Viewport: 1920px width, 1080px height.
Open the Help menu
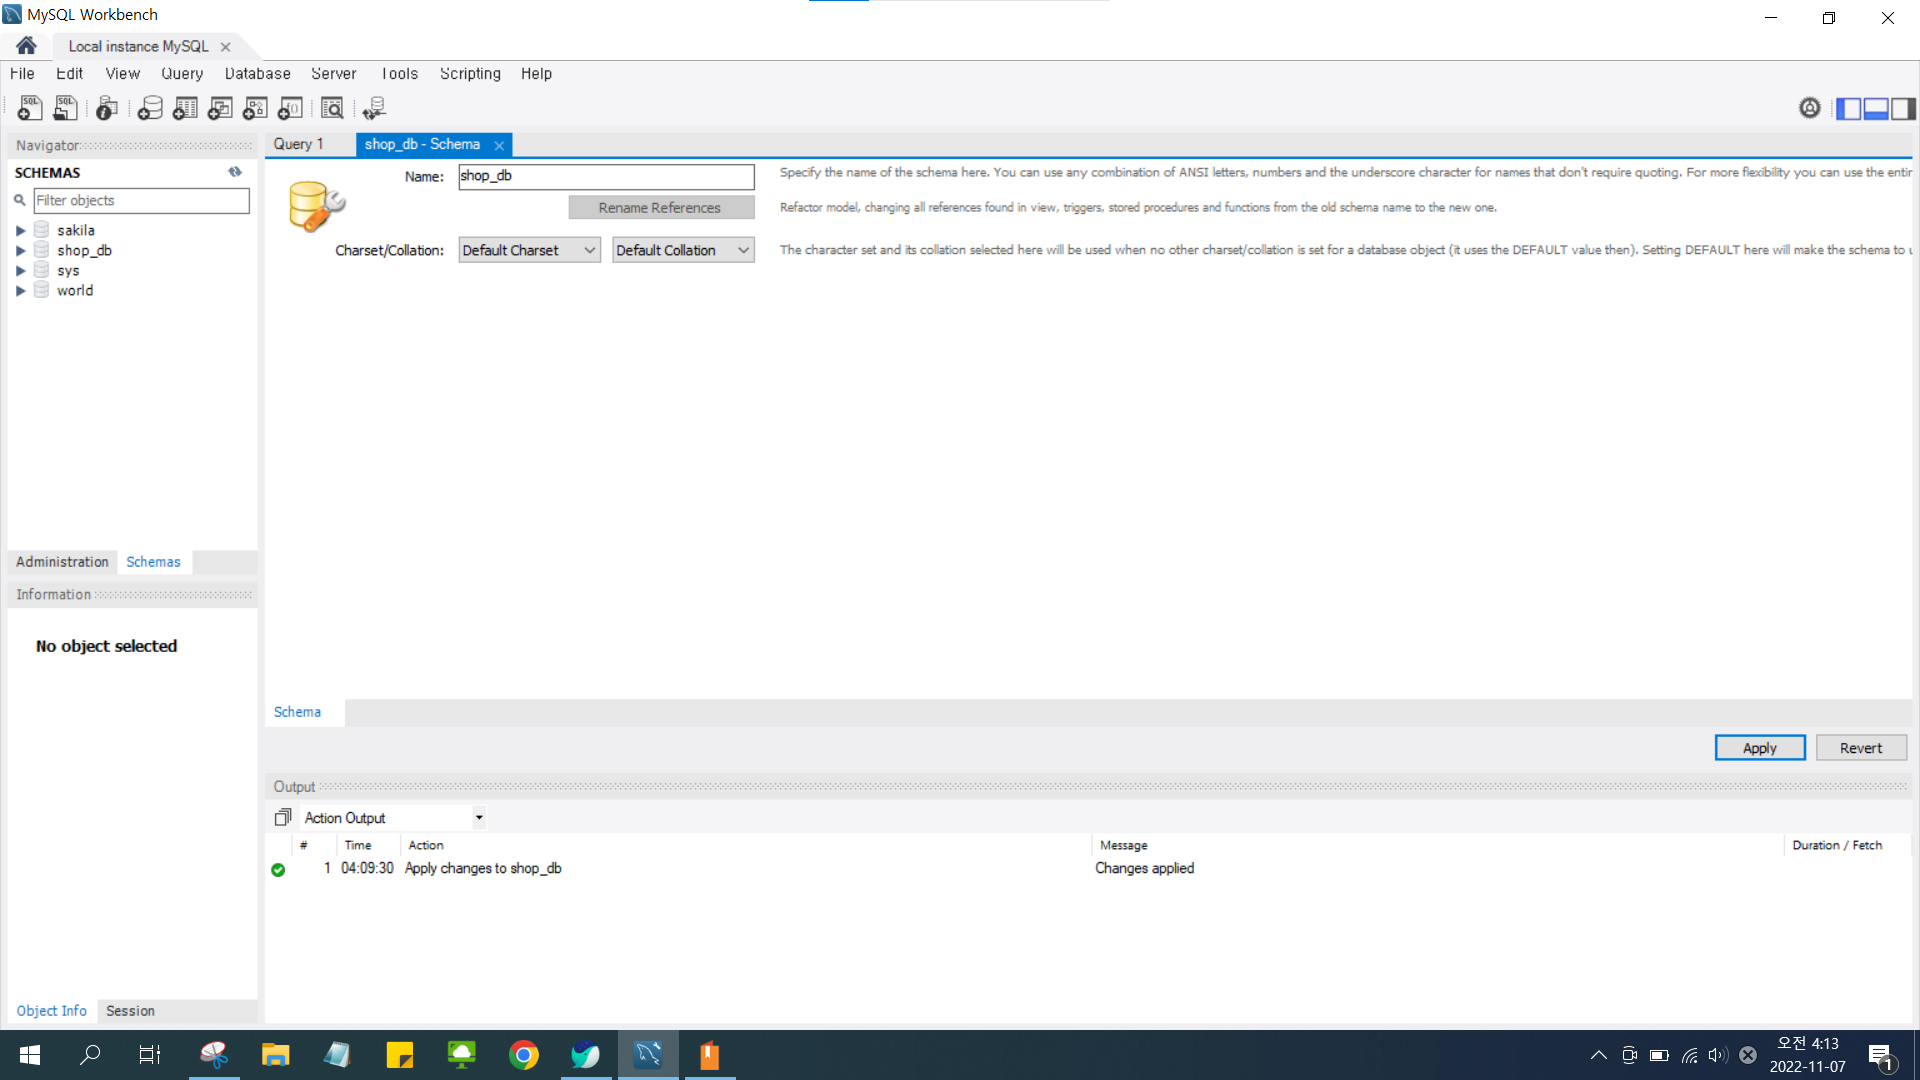click(536, 73)
